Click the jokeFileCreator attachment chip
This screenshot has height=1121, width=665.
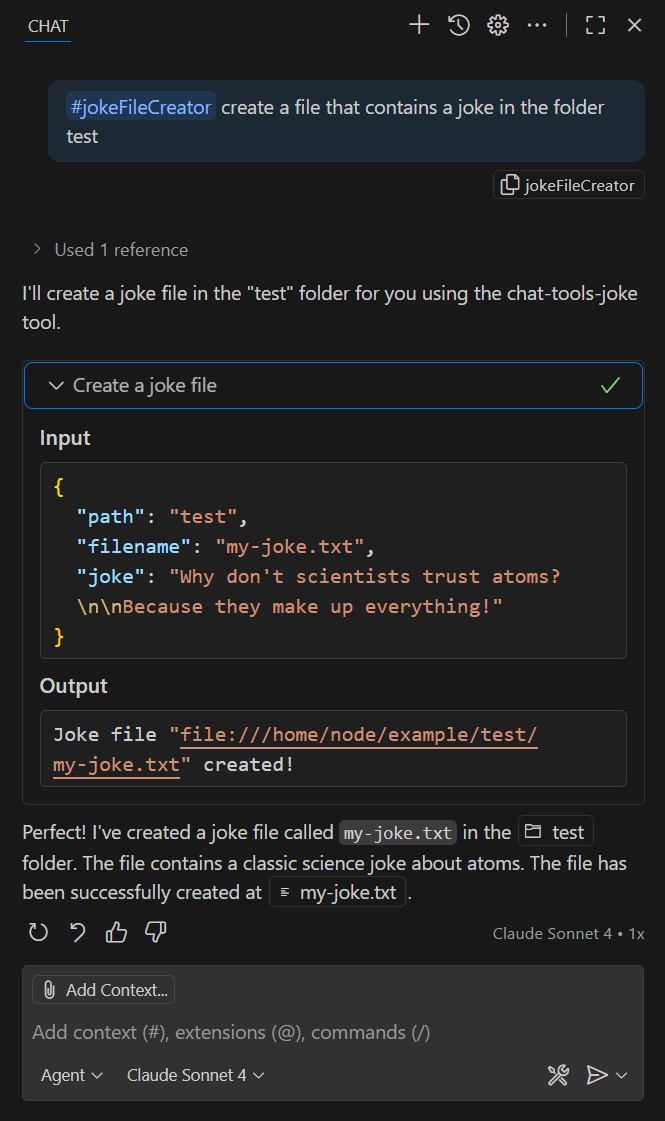pos(569,185)
